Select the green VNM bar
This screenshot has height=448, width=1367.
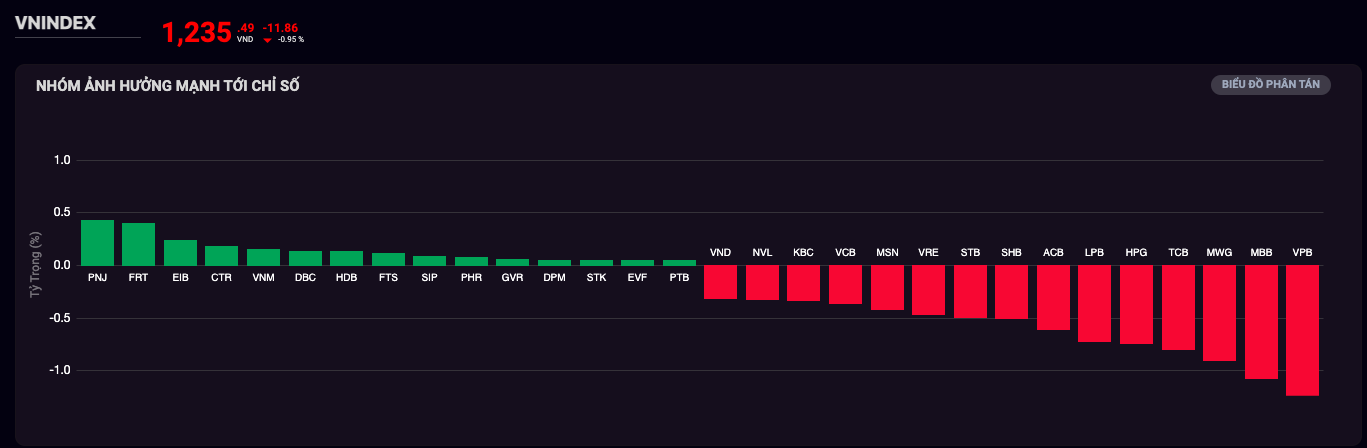[263, 257]
